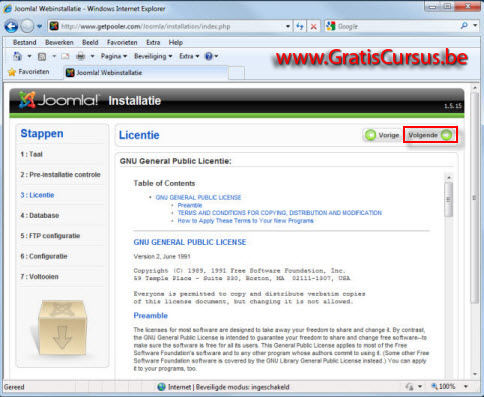Click the Home icon in toolbar
The width and height of the screenshot is (484, 397).
(17, 56)
